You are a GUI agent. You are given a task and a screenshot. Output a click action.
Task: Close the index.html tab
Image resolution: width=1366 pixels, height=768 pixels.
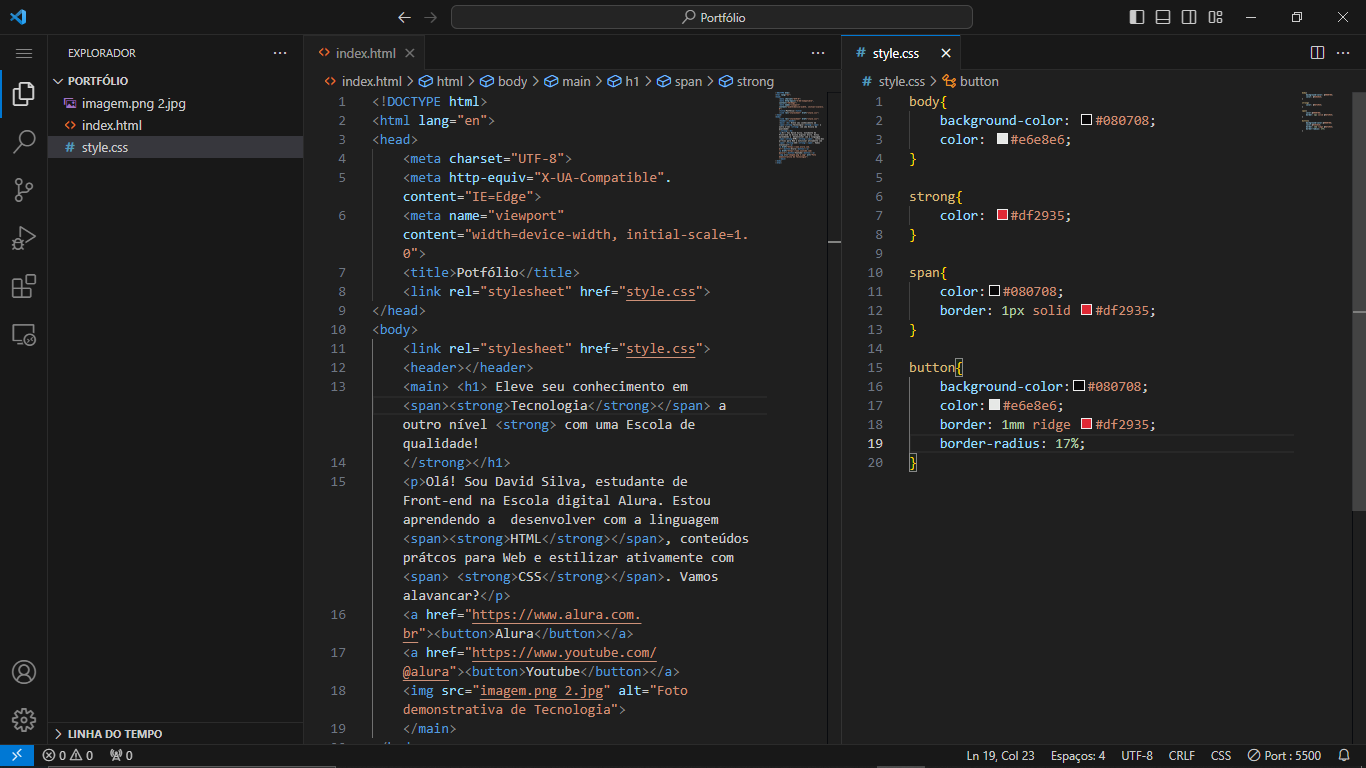(410, 53)
